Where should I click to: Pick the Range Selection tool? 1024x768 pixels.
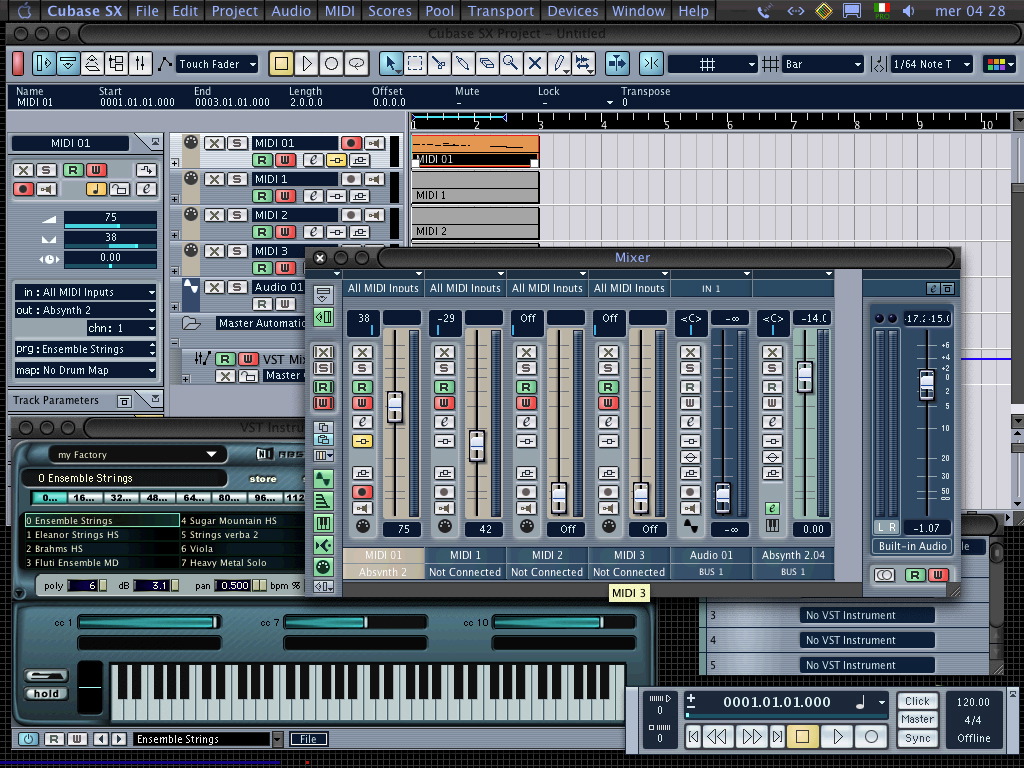[415, 64]
